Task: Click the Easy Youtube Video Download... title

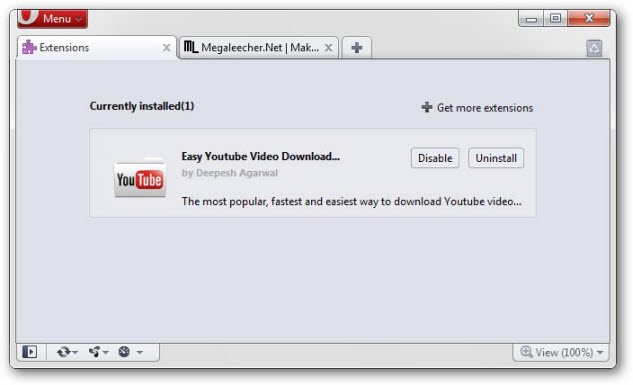Action: point(260,157)
